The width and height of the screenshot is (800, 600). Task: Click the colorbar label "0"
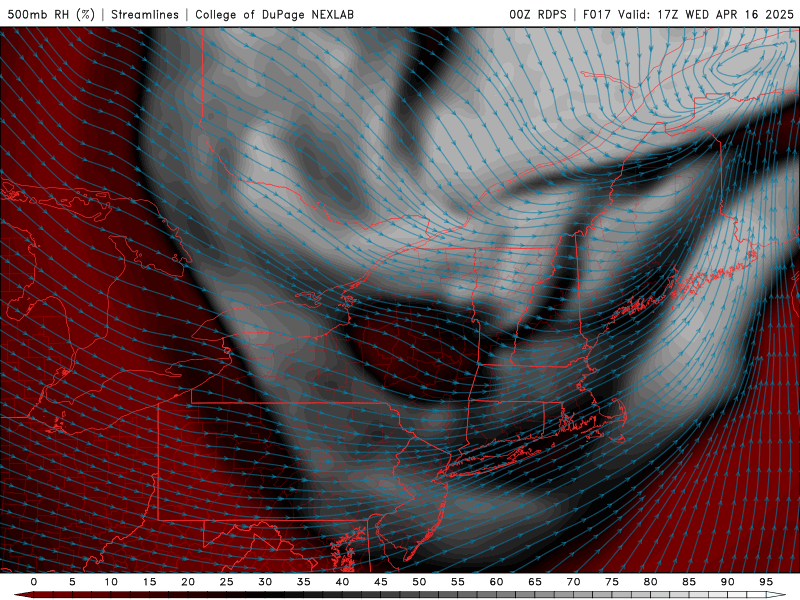click(34, 582)
